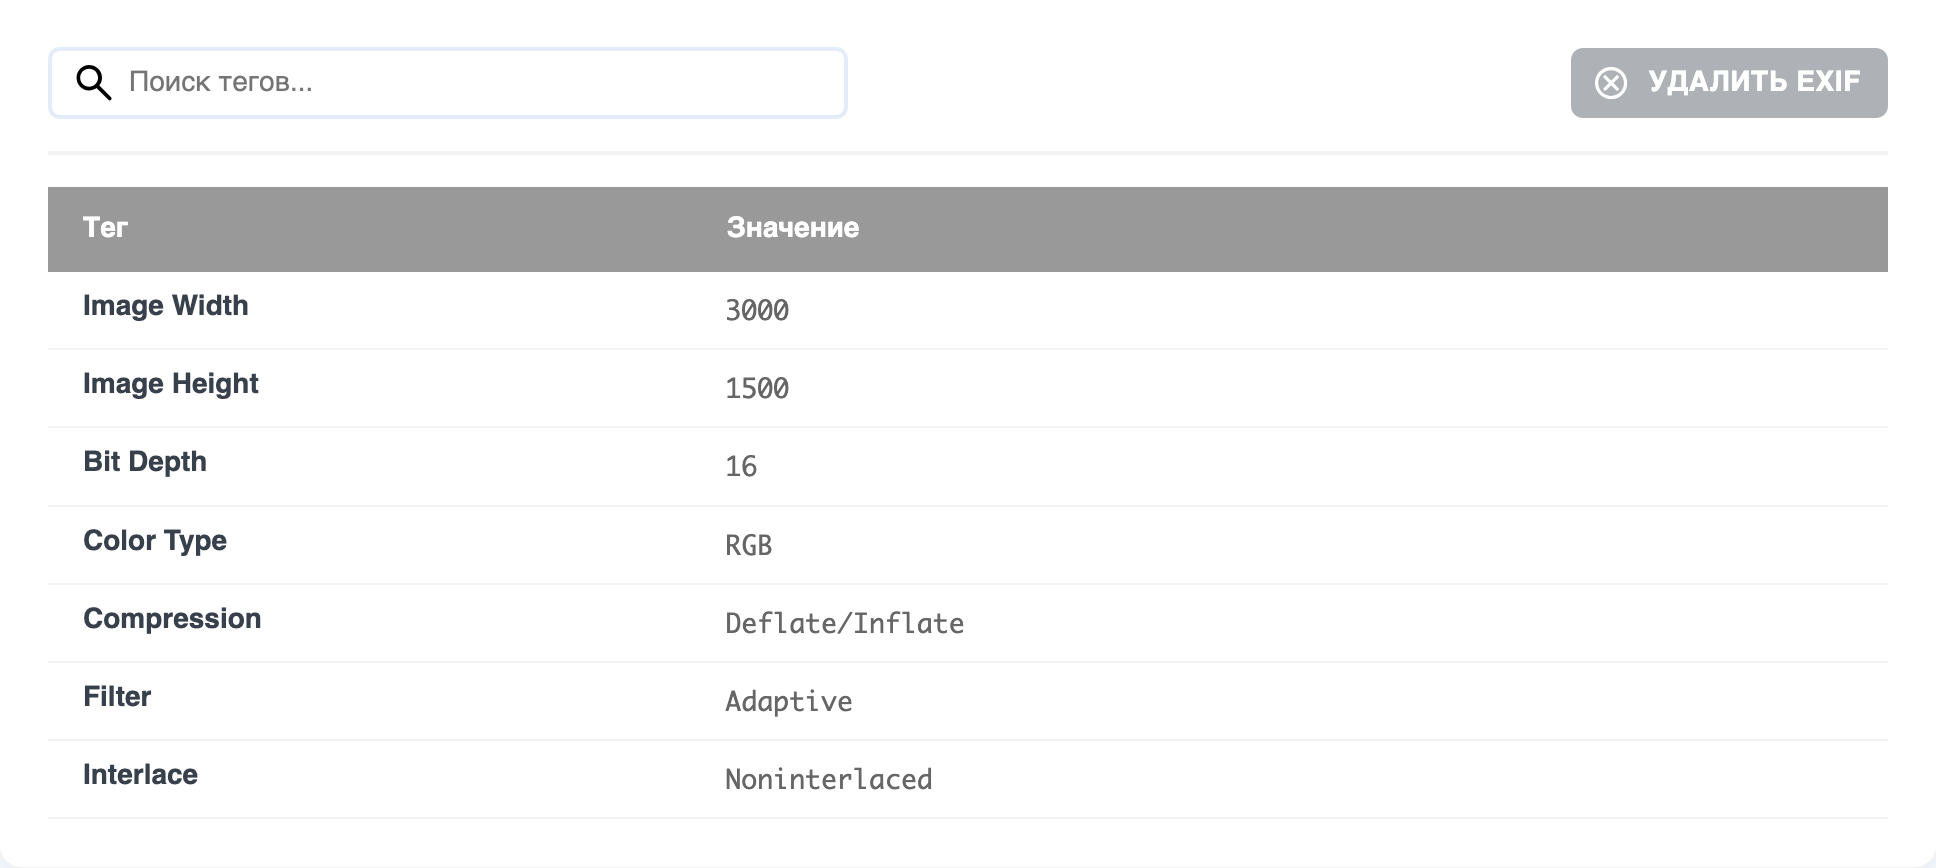Select the Image Height tag label
The height and width of the screenshot is (868, 1936).
170,384
